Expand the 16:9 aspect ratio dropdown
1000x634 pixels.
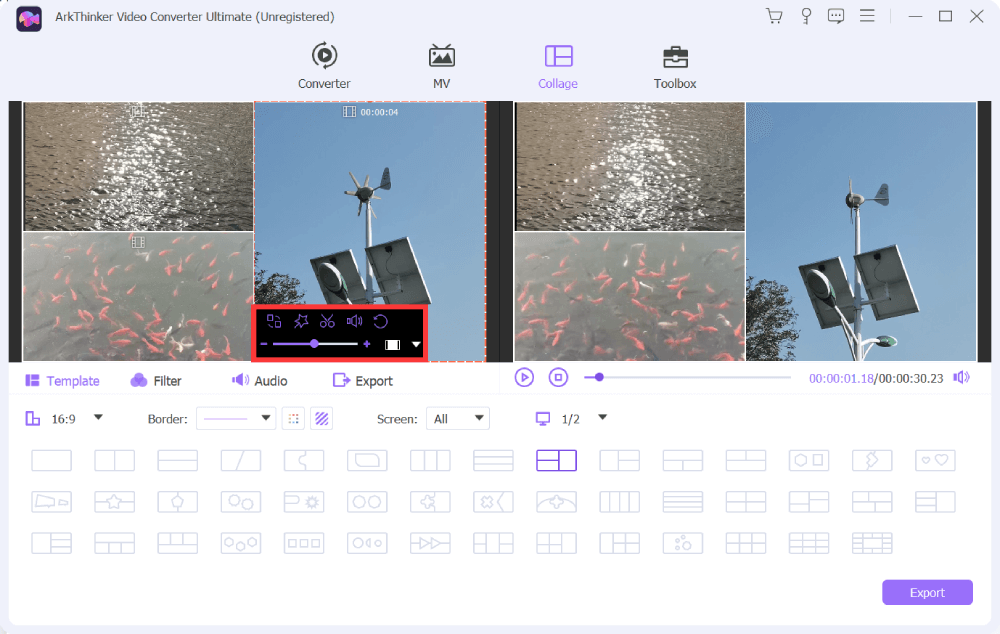point(98,418)
